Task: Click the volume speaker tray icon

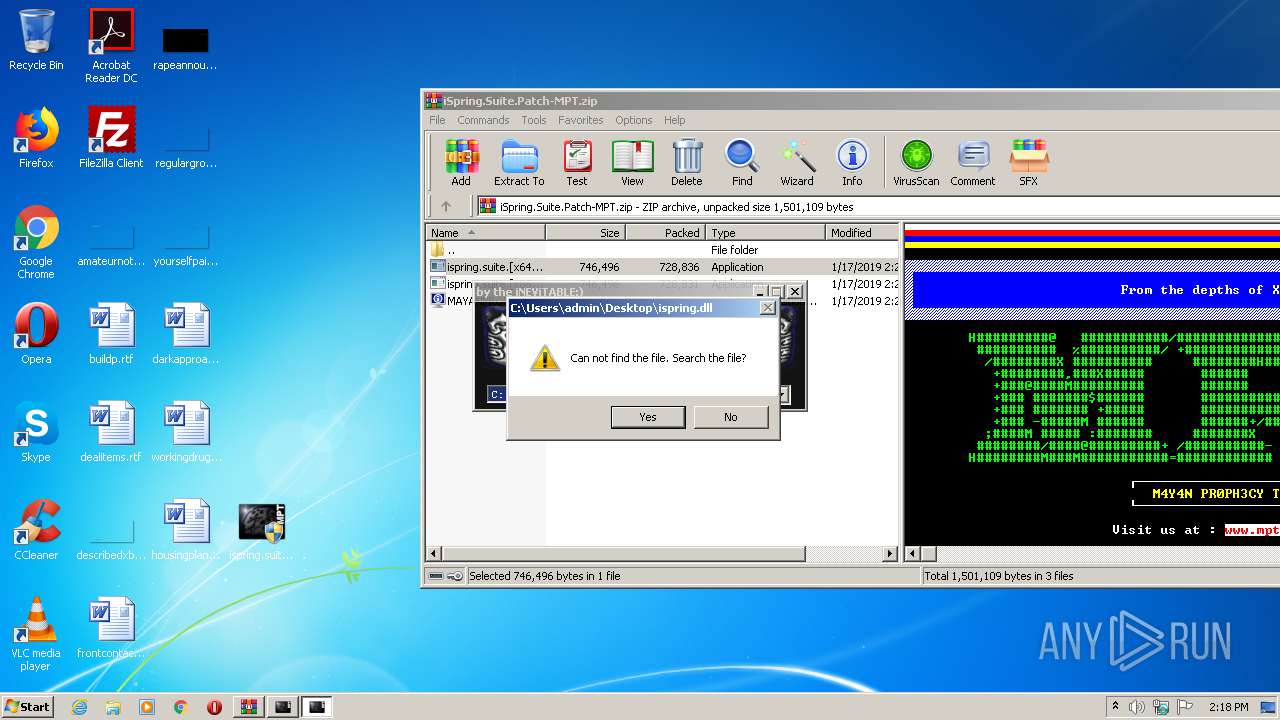Action: [1137, 707]
